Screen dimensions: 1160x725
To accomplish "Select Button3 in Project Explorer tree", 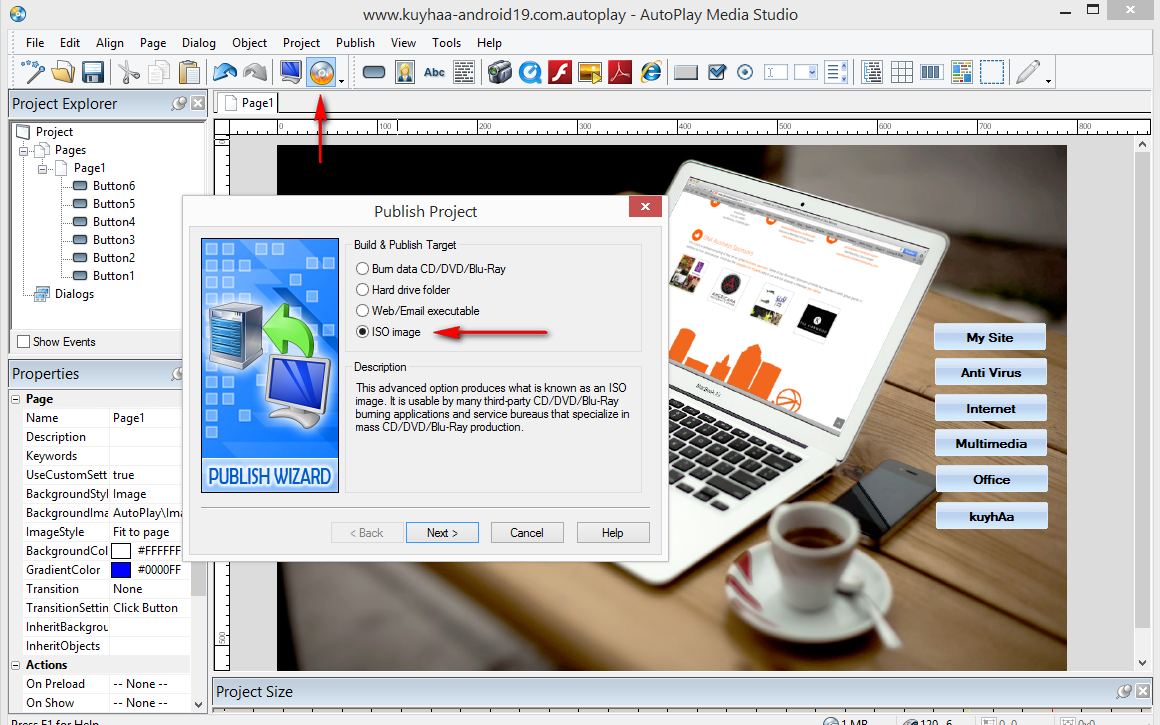I will [114, 240].
